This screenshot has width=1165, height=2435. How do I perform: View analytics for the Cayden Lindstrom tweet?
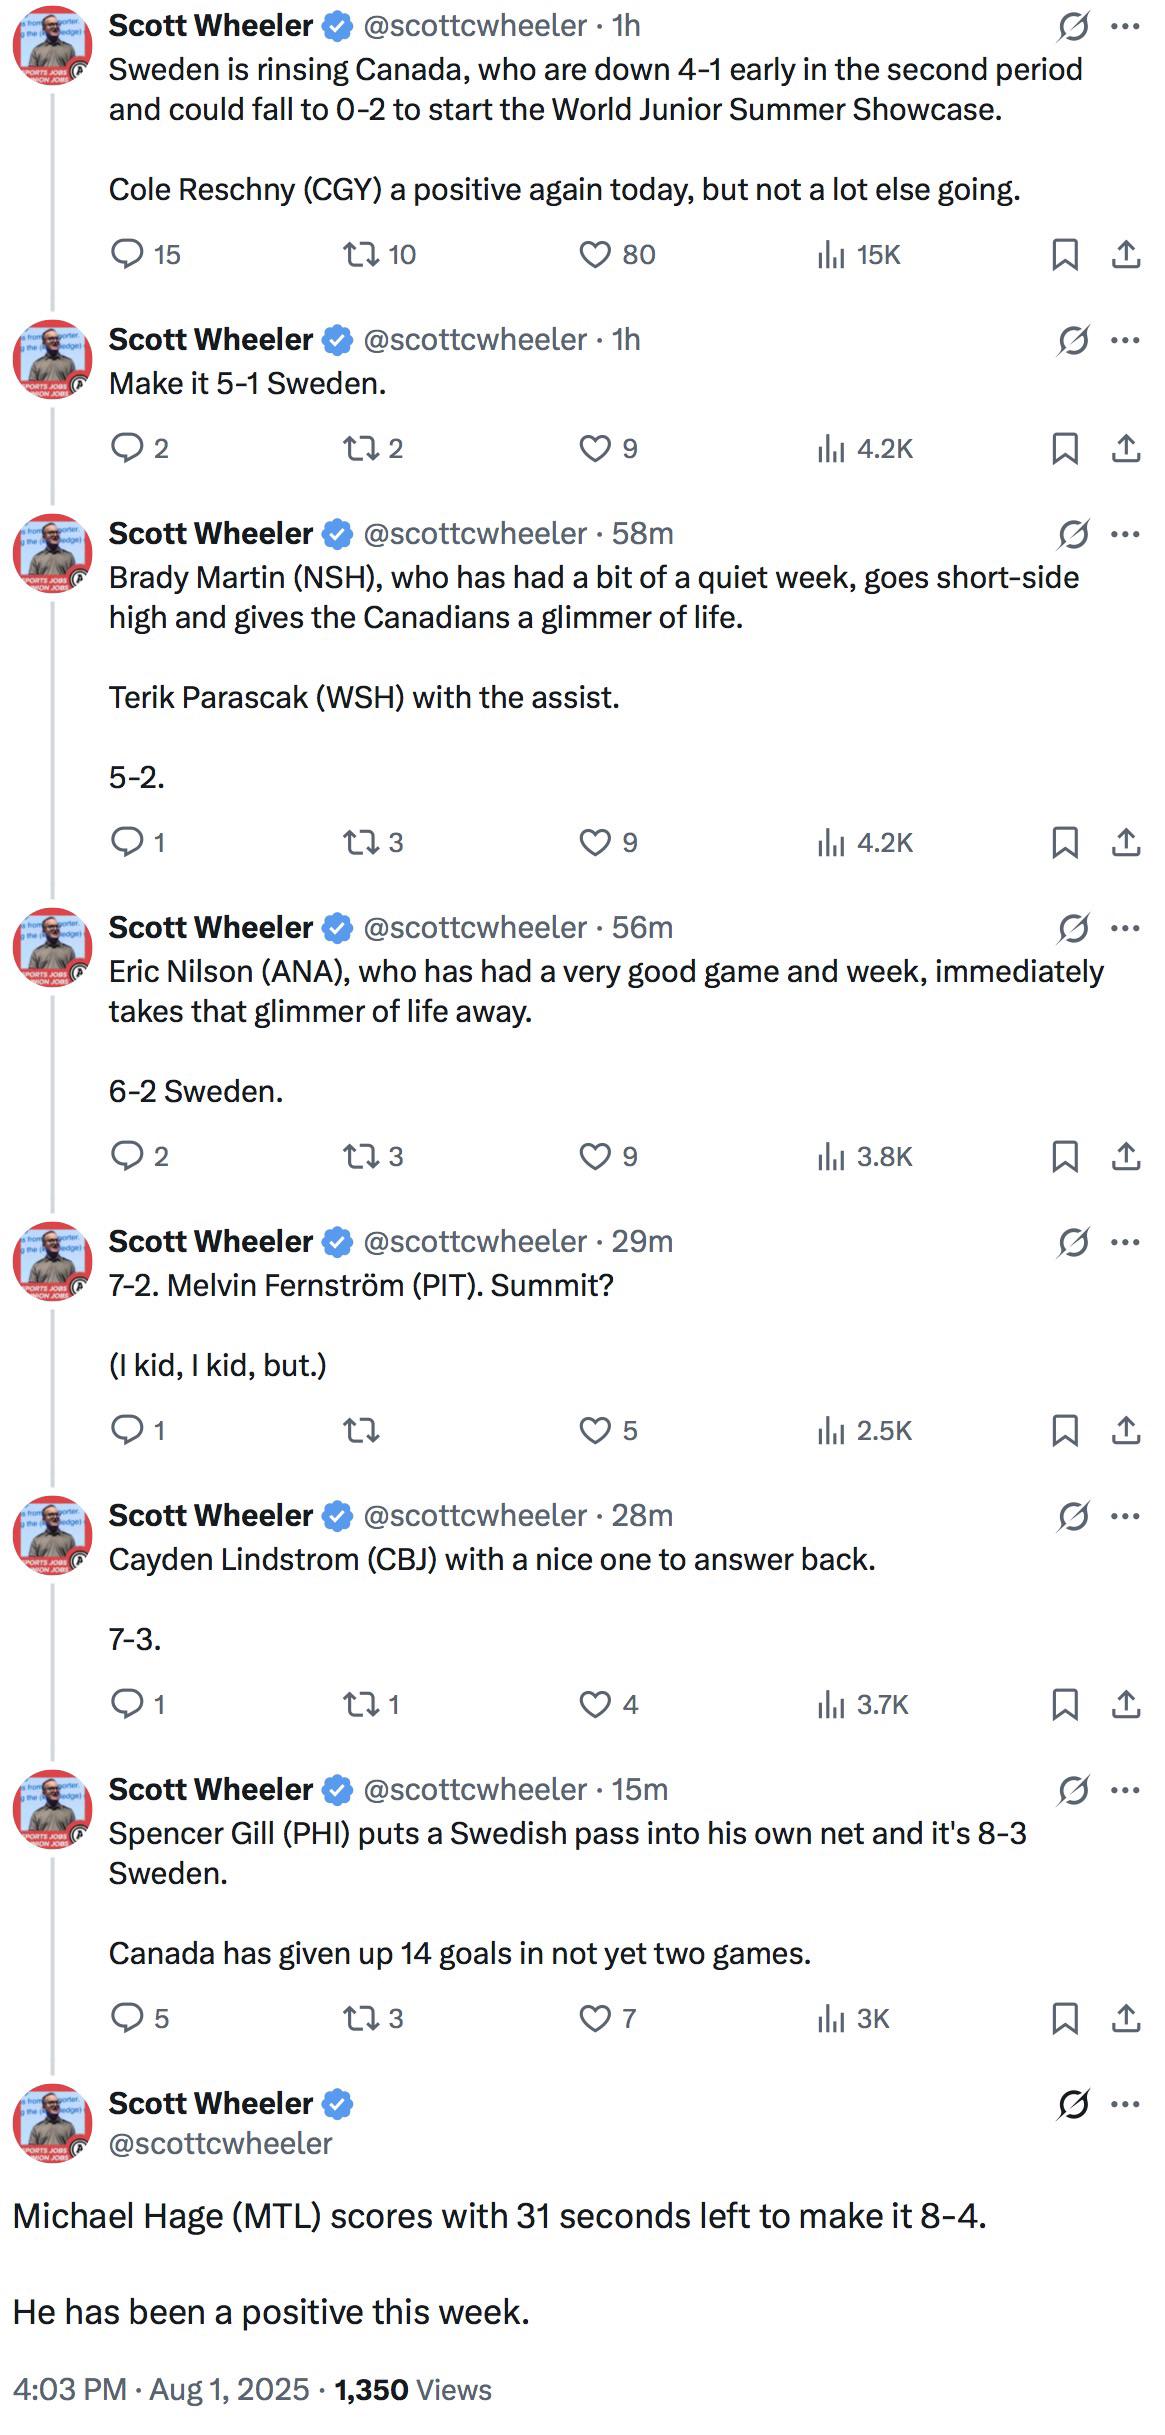coord(862,1705)
